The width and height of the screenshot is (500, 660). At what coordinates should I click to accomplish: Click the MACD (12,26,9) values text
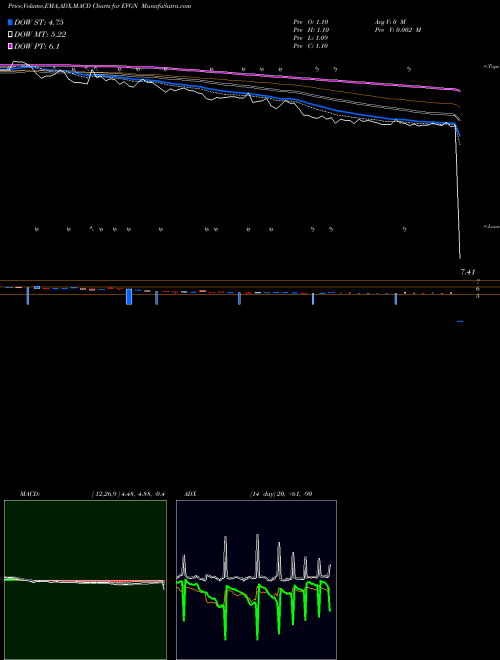[x=128, y=494]
